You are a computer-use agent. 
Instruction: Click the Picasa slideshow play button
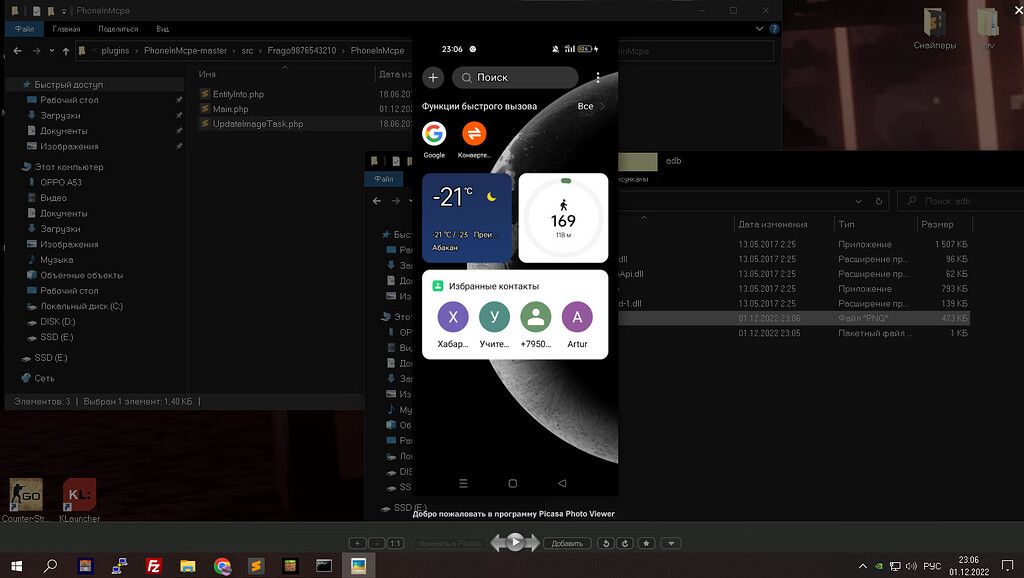[x=515, y=542]
